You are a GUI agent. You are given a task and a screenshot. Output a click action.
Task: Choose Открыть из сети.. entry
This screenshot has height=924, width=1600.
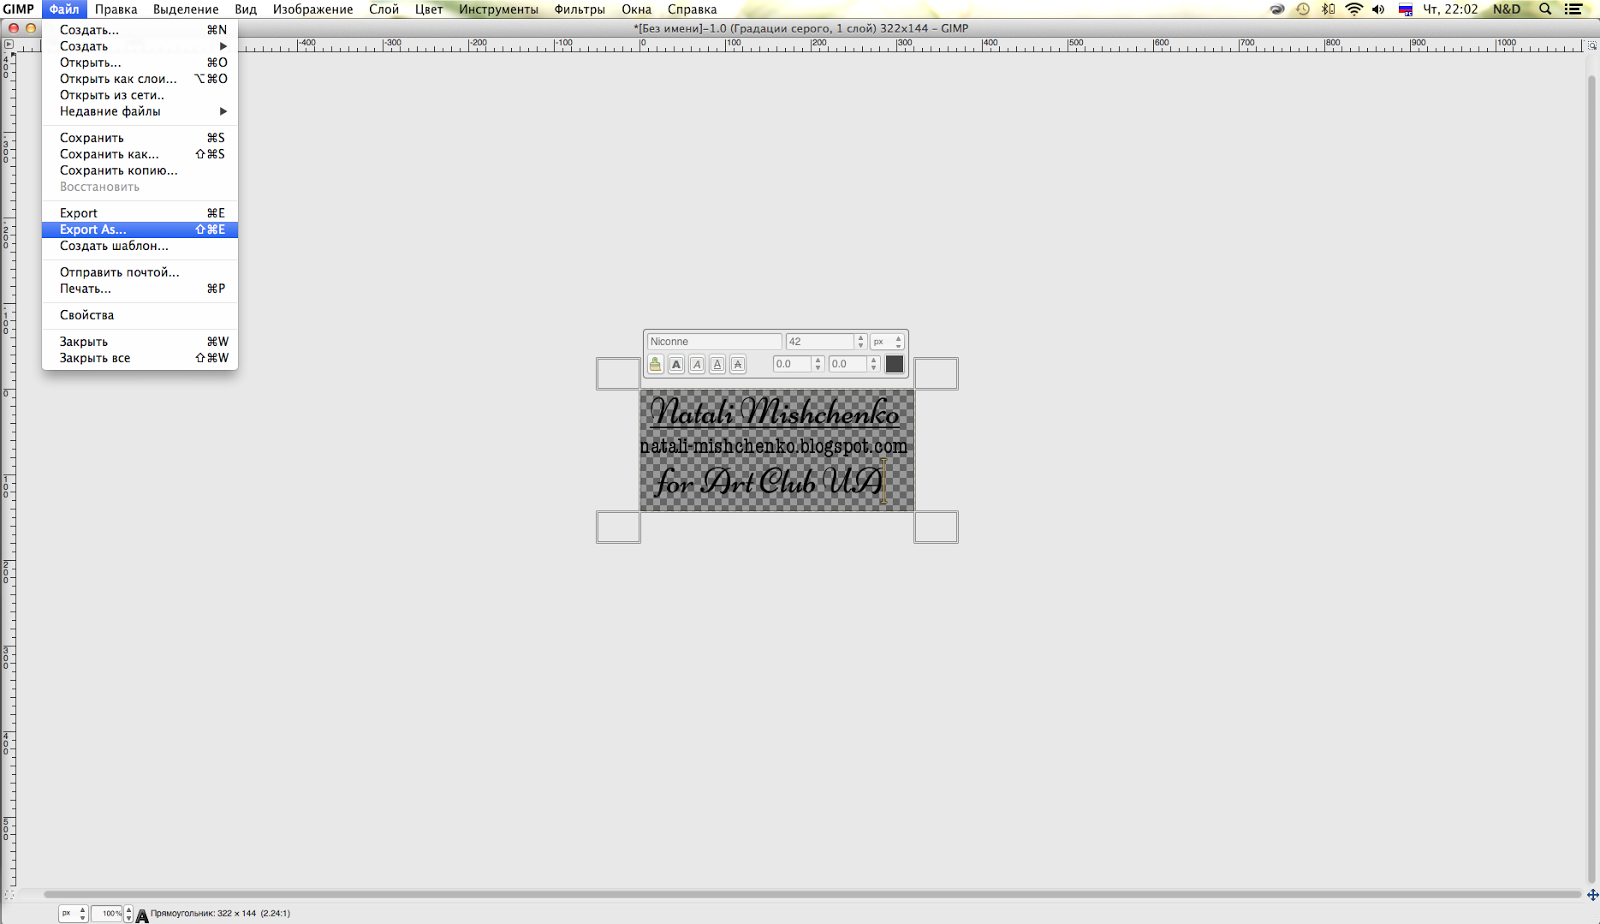(x=140, y=95)
